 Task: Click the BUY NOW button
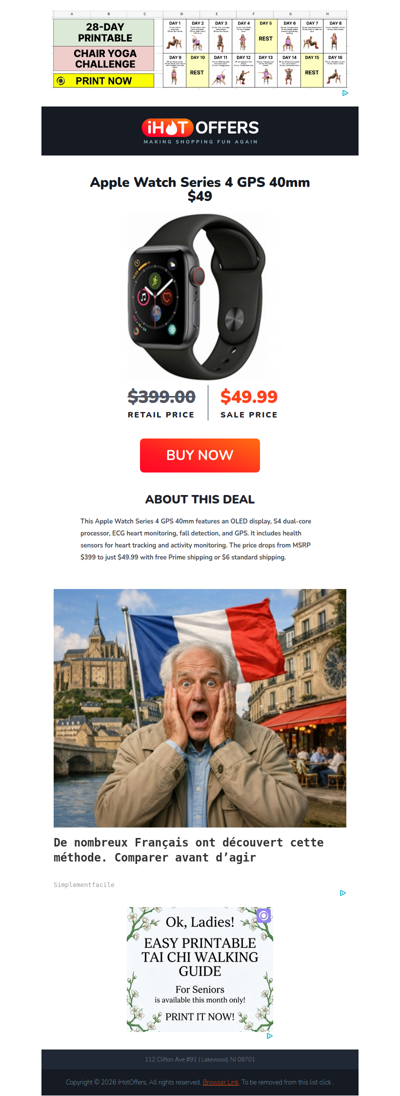pos(200,455)
